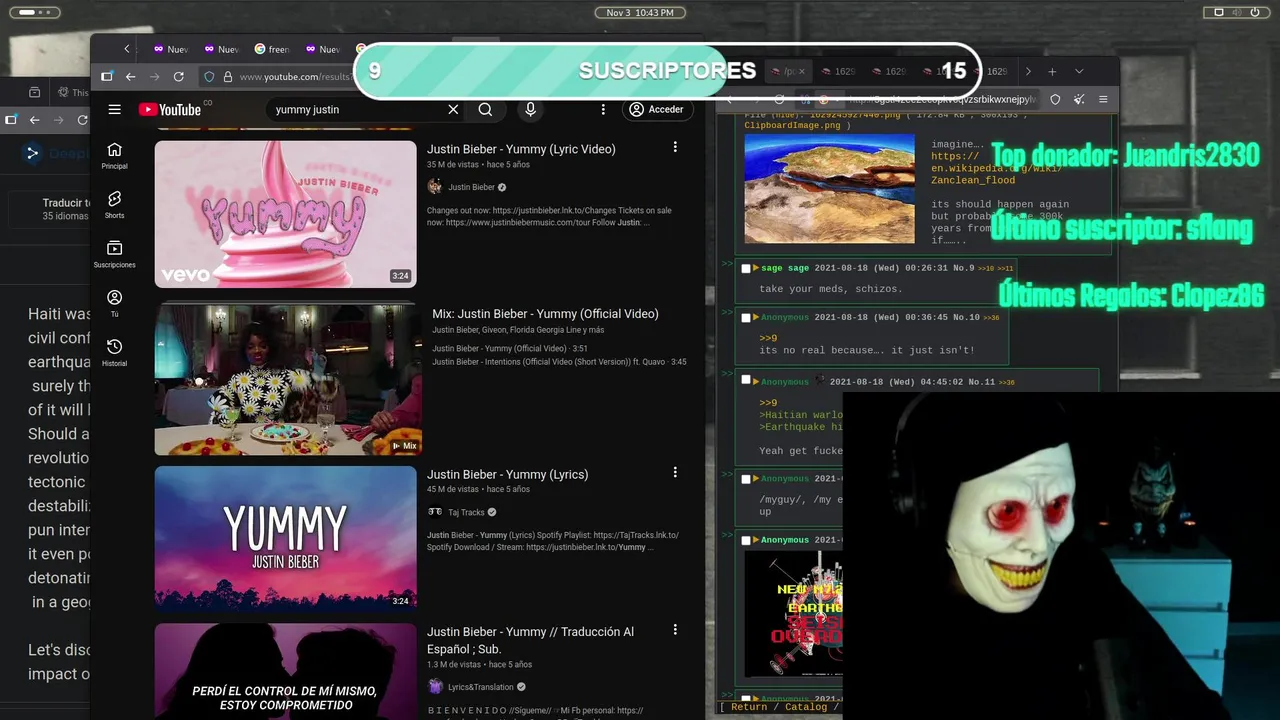This screenshot has width=1280, height=720.
Task: Open the imageboard browser hamburger menu
Action: point(1103,99)
